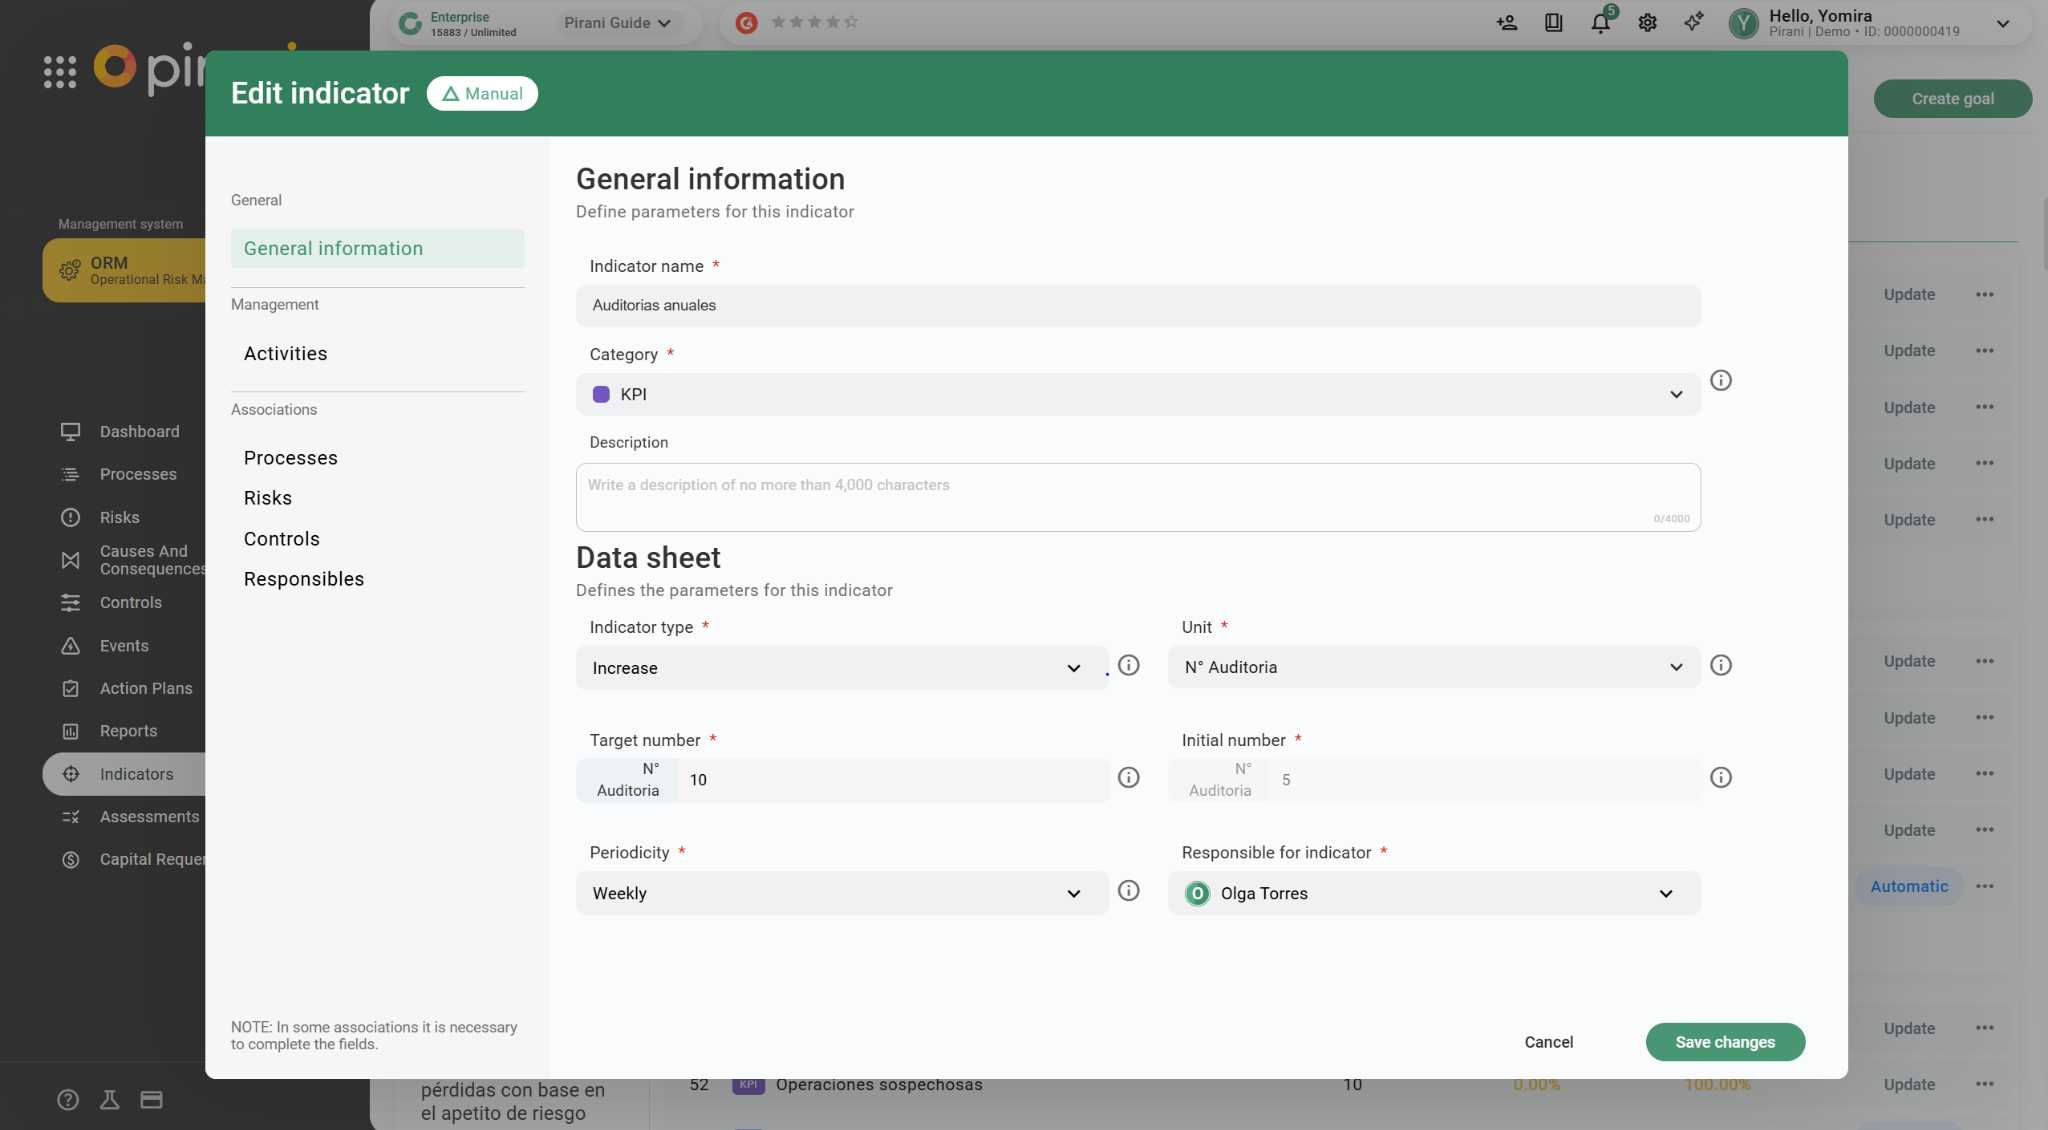Click the Periodicity info icon
2048x1130 pixels.
click(1128, 890)
